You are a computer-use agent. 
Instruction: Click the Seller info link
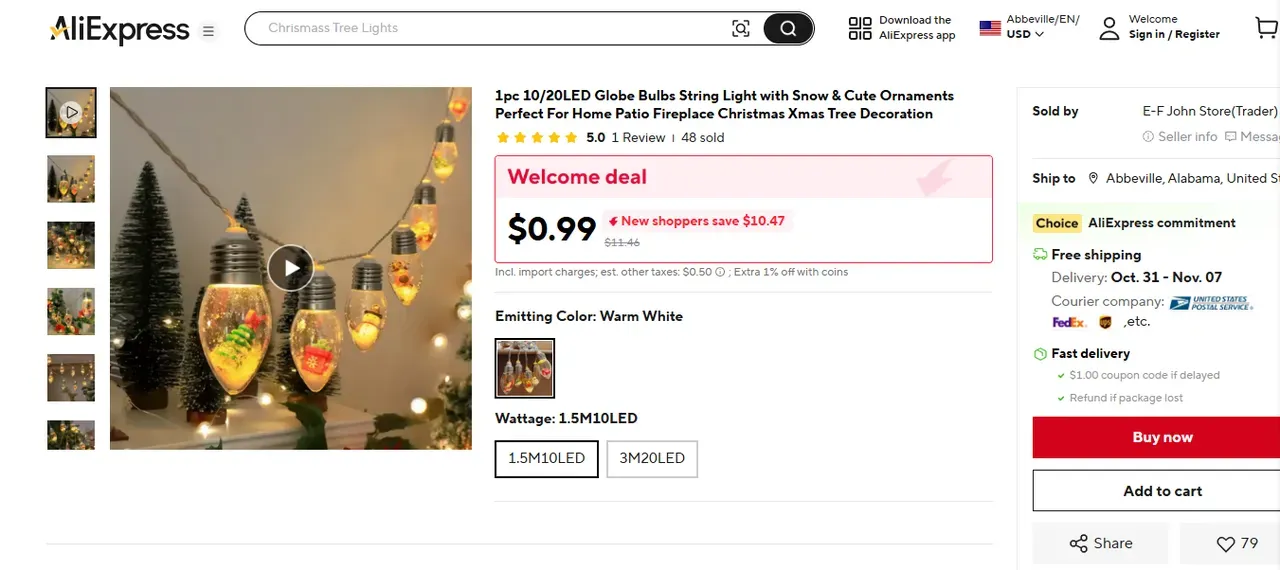tap(1181, 136)
